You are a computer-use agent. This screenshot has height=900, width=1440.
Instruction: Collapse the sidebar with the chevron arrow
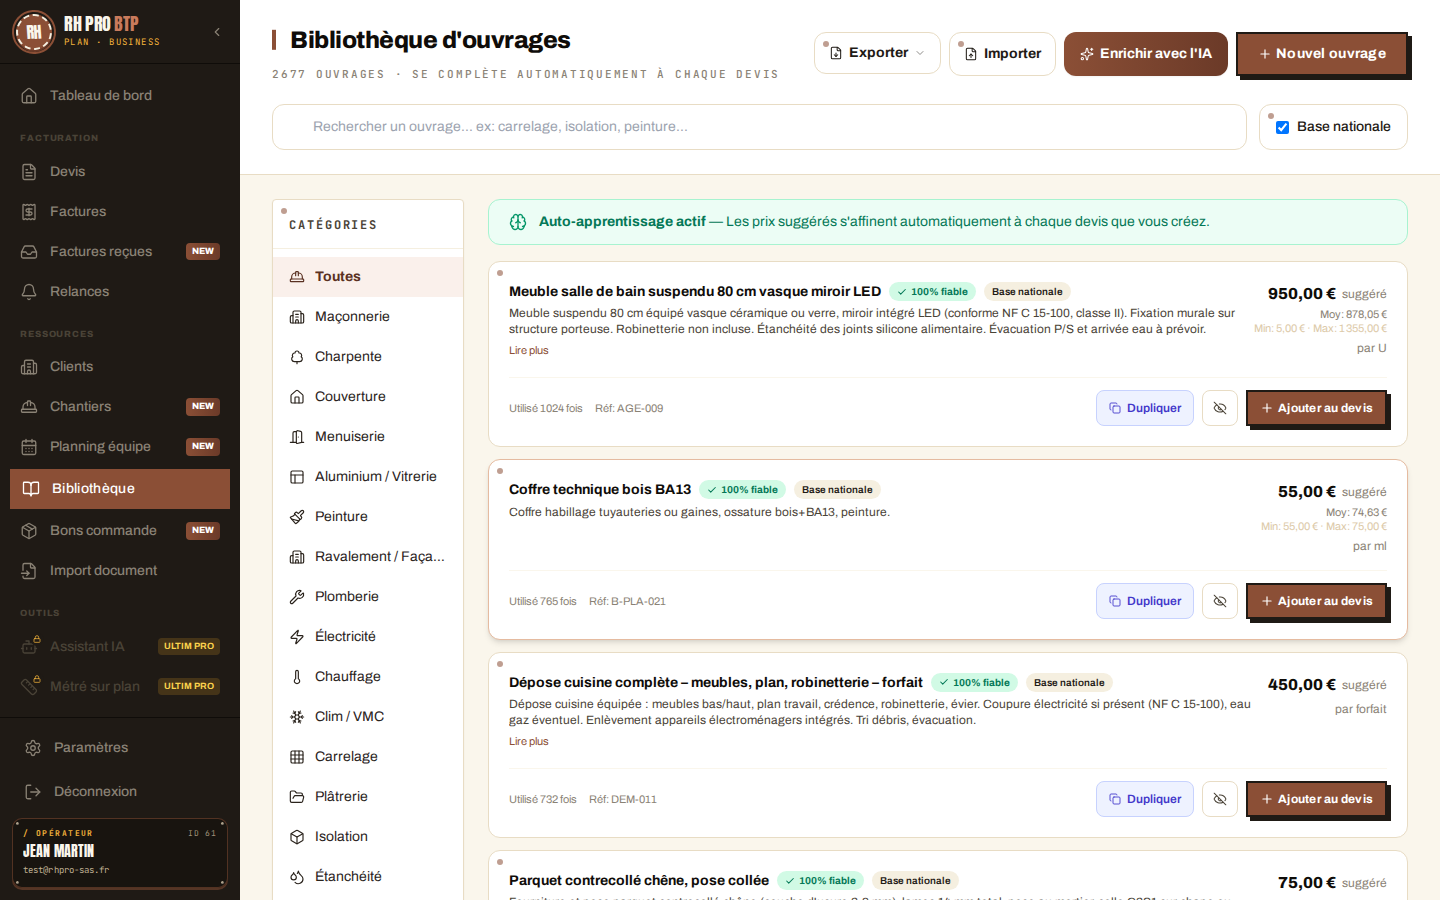[x=217, y=32]
